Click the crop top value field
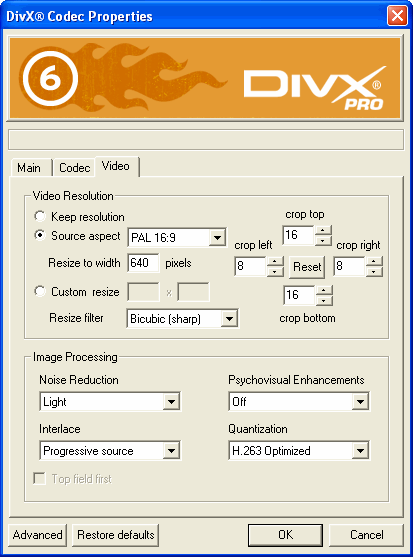 coord(298,235)
